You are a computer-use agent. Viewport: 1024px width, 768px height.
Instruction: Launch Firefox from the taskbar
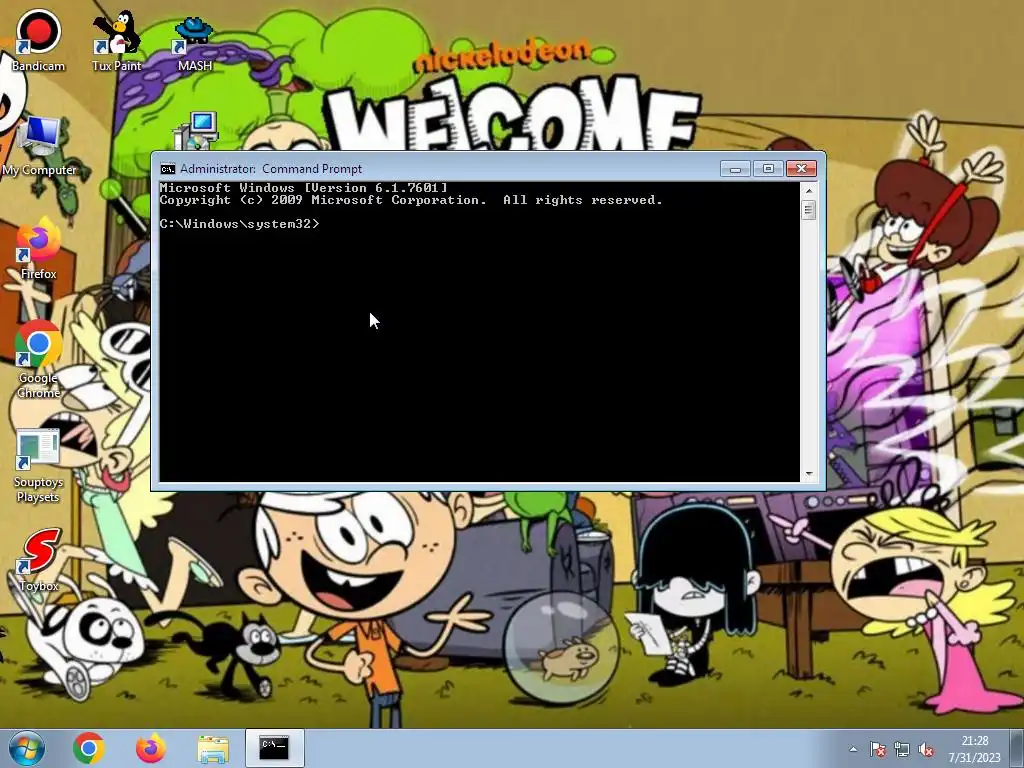click(151, 748)
